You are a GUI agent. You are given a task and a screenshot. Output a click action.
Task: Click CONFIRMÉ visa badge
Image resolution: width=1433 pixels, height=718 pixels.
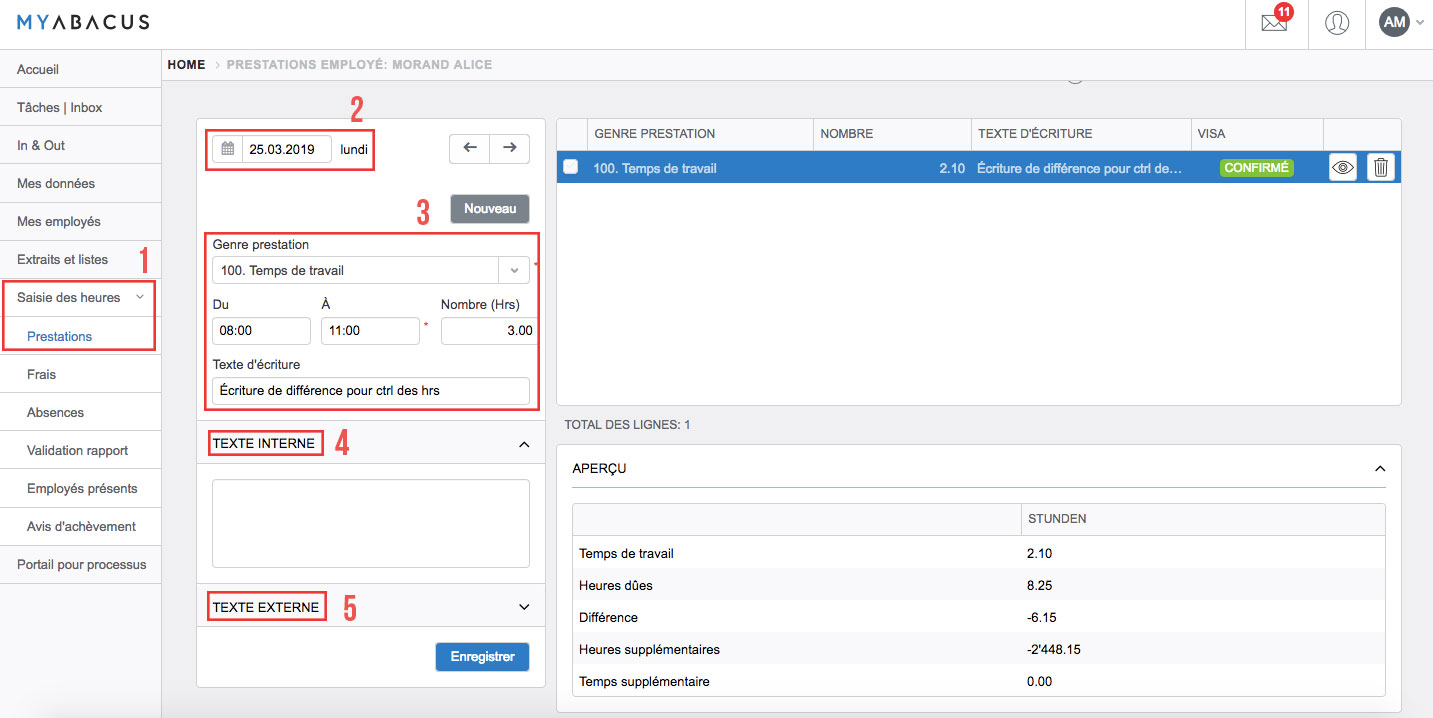coord(1256,168)
